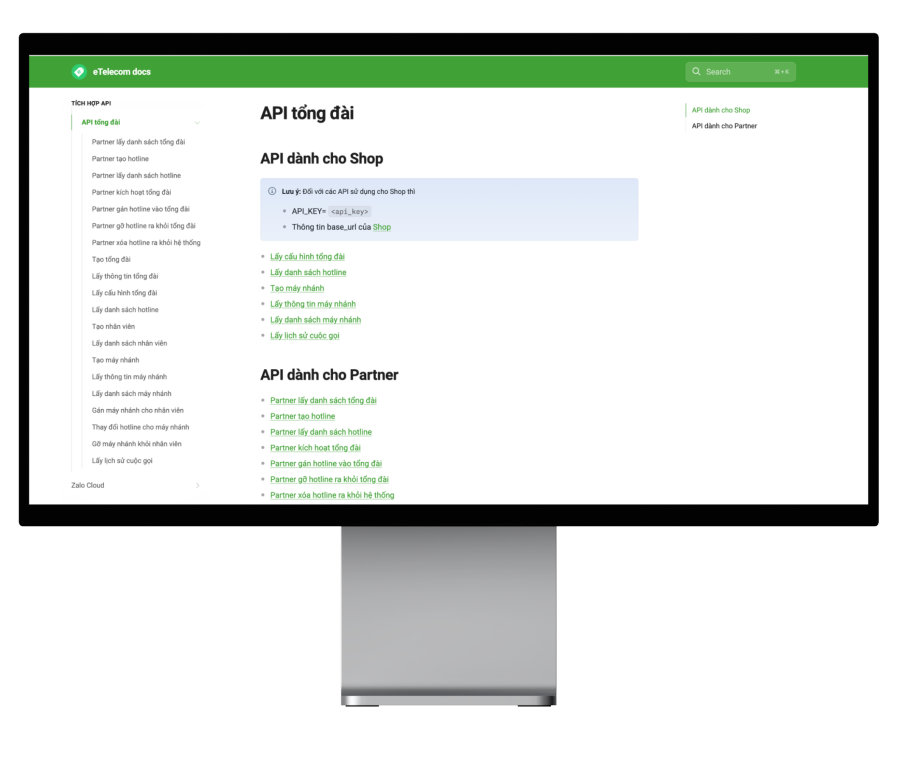Image resolution: width=900 pixels, height=768 pixels.
Task: Select Partner tạo hotline in sidebar
Action: [120, 159]
